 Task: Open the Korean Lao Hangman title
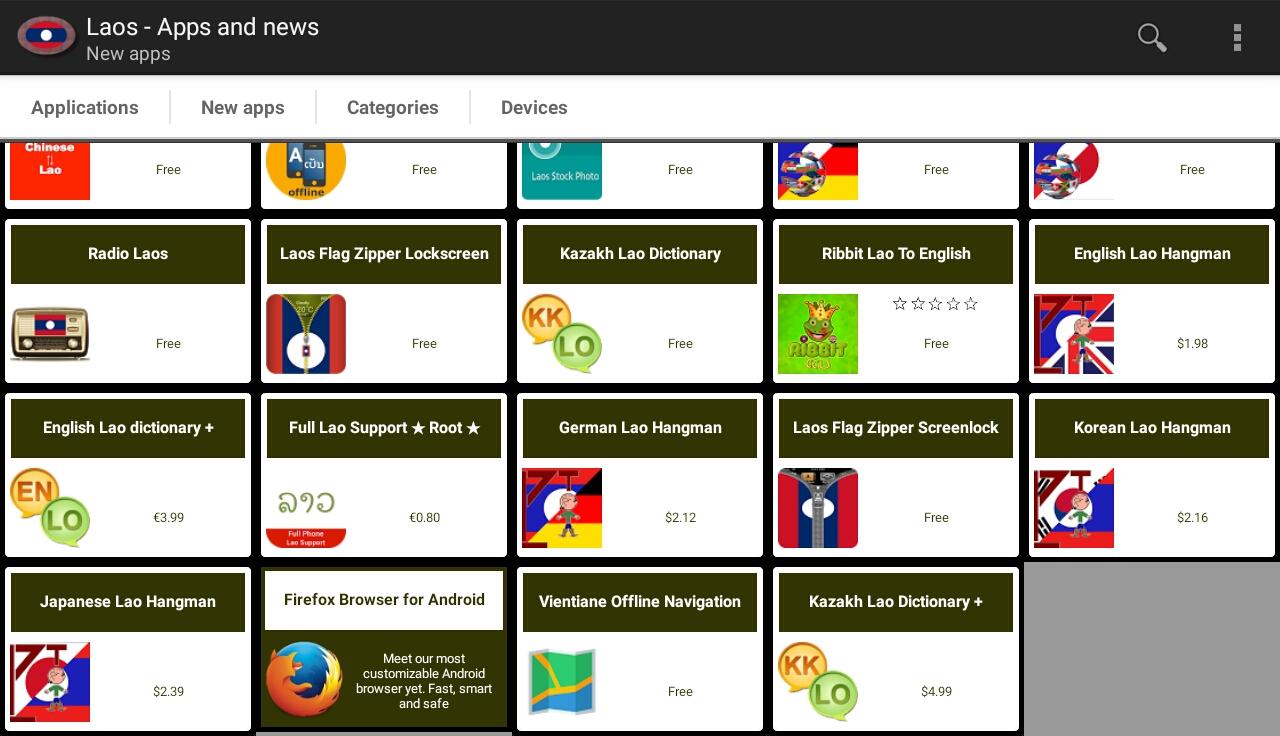[1152, 428]
